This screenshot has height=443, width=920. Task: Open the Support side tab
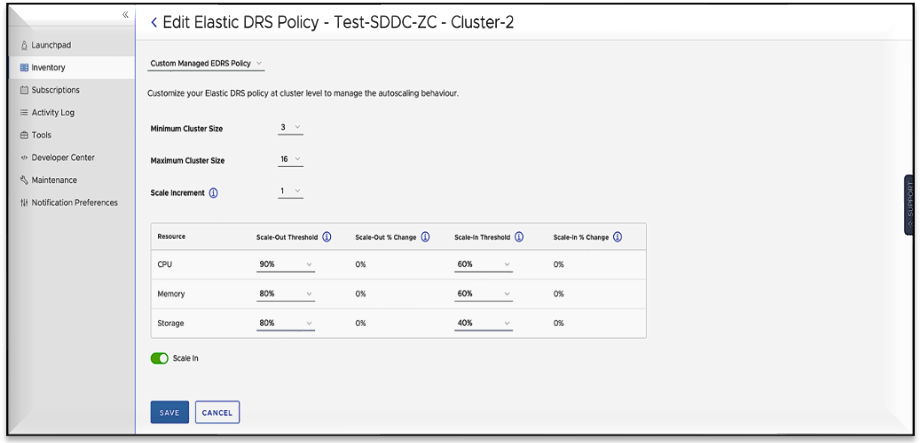click(x=909, y=205)
